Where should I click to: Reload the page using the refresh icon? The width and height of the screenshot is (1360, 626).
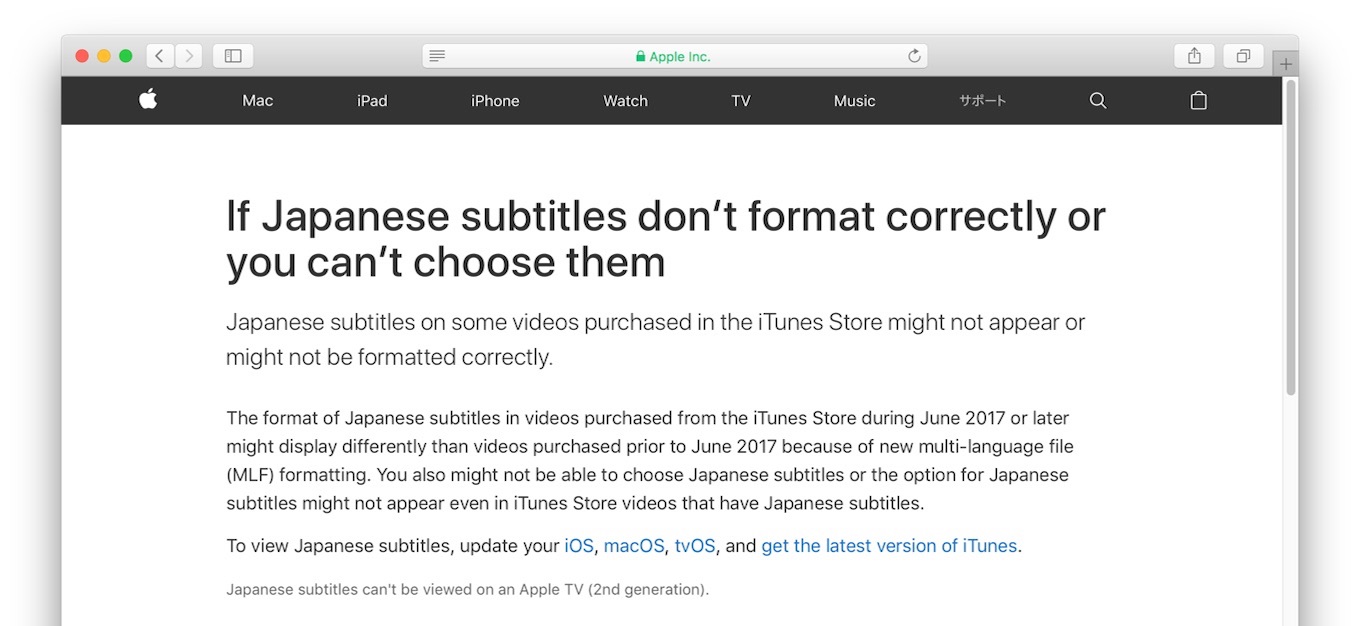pyautogui.click(x=913, y=55)
